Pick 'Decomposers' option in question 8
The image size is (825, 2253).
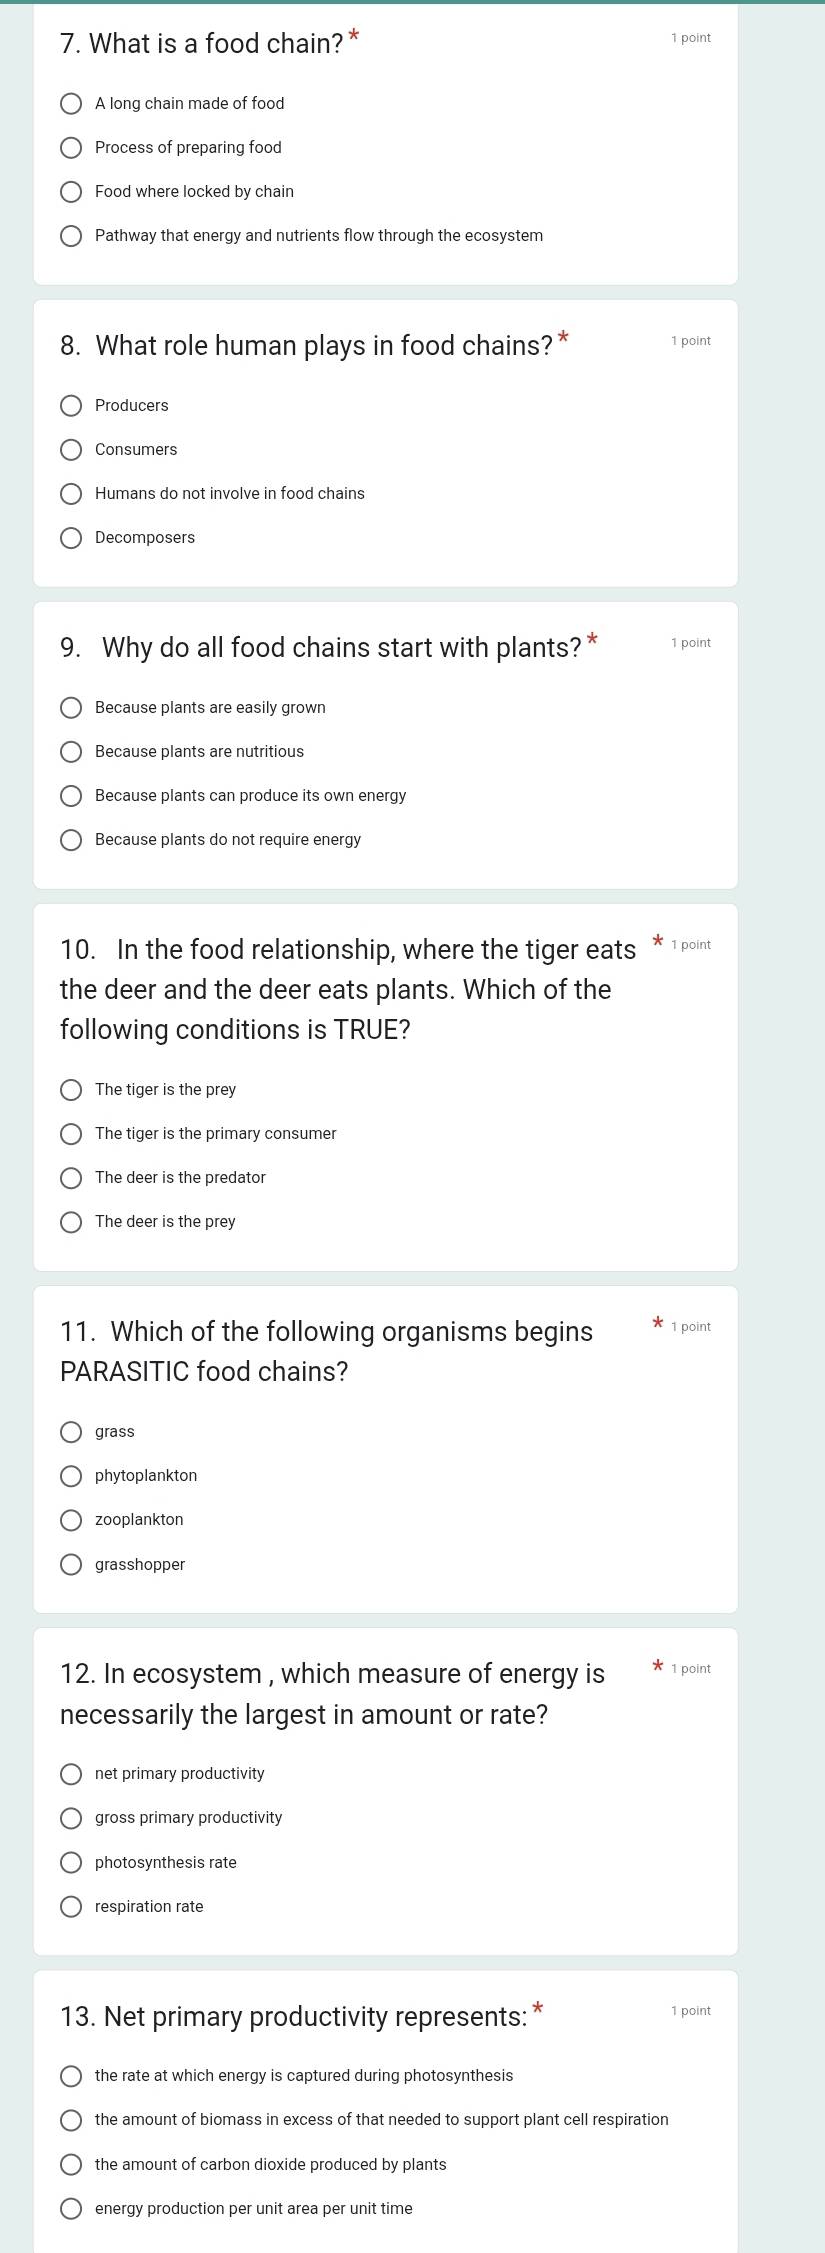(x=71, y=537)
